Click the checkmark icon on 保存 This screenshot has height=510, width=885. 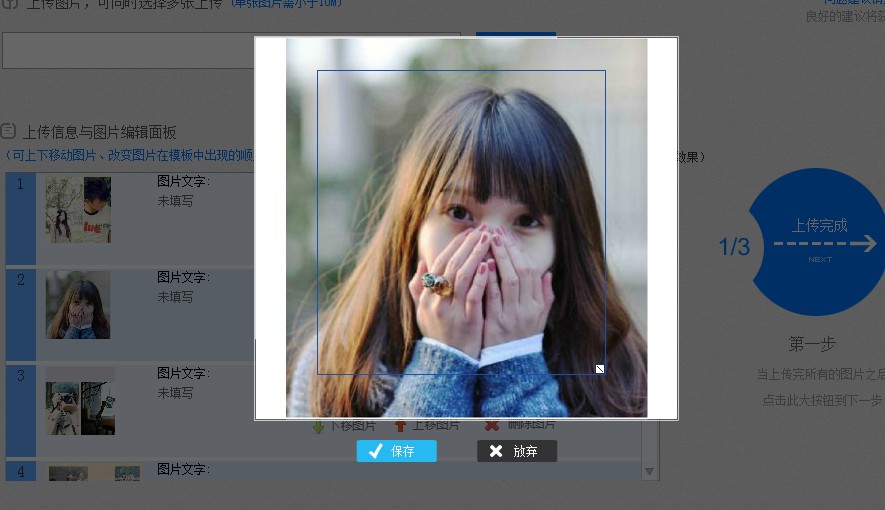click(x=375, y=451)
